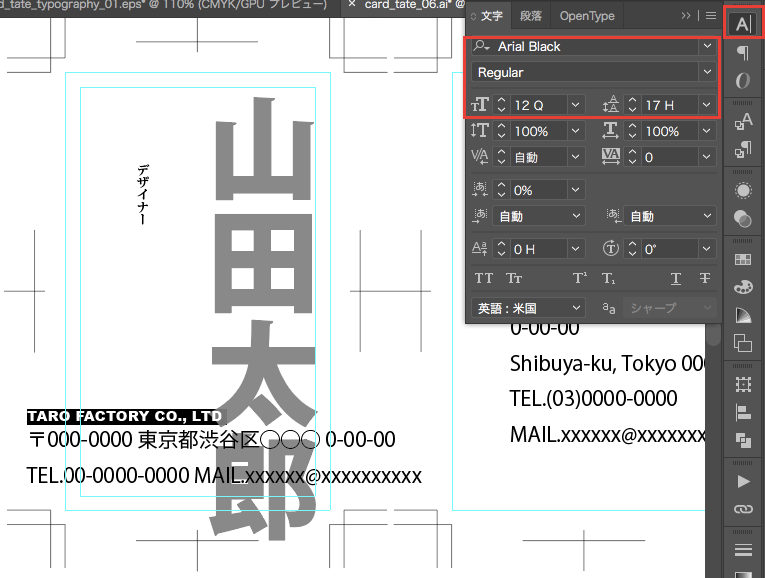
Task: Toggle Strikethrough text style
Action: click(x=705, y=279)
